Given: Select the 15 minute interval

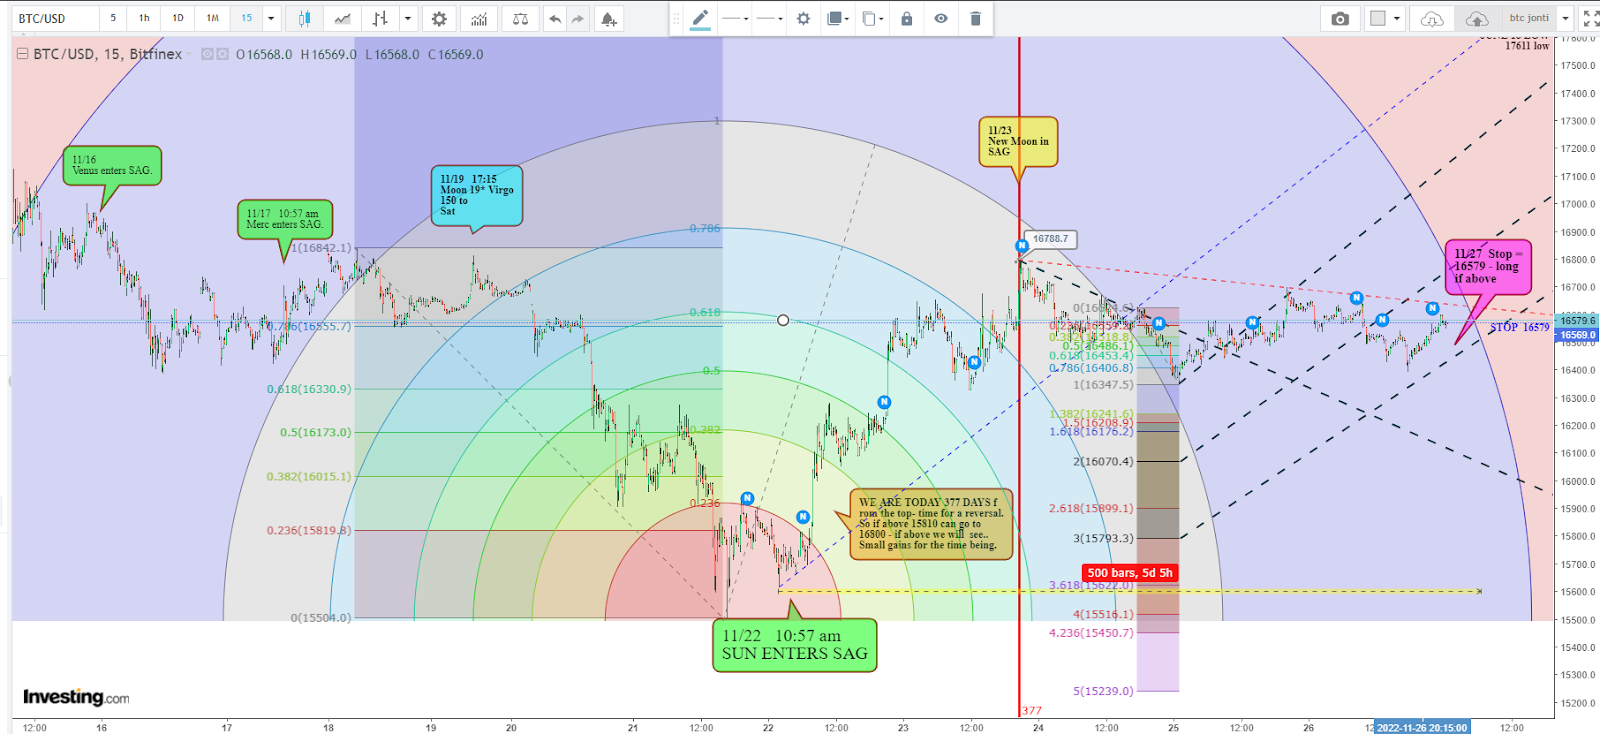Looking at the screenshot, I should click(x=246, y=18).
